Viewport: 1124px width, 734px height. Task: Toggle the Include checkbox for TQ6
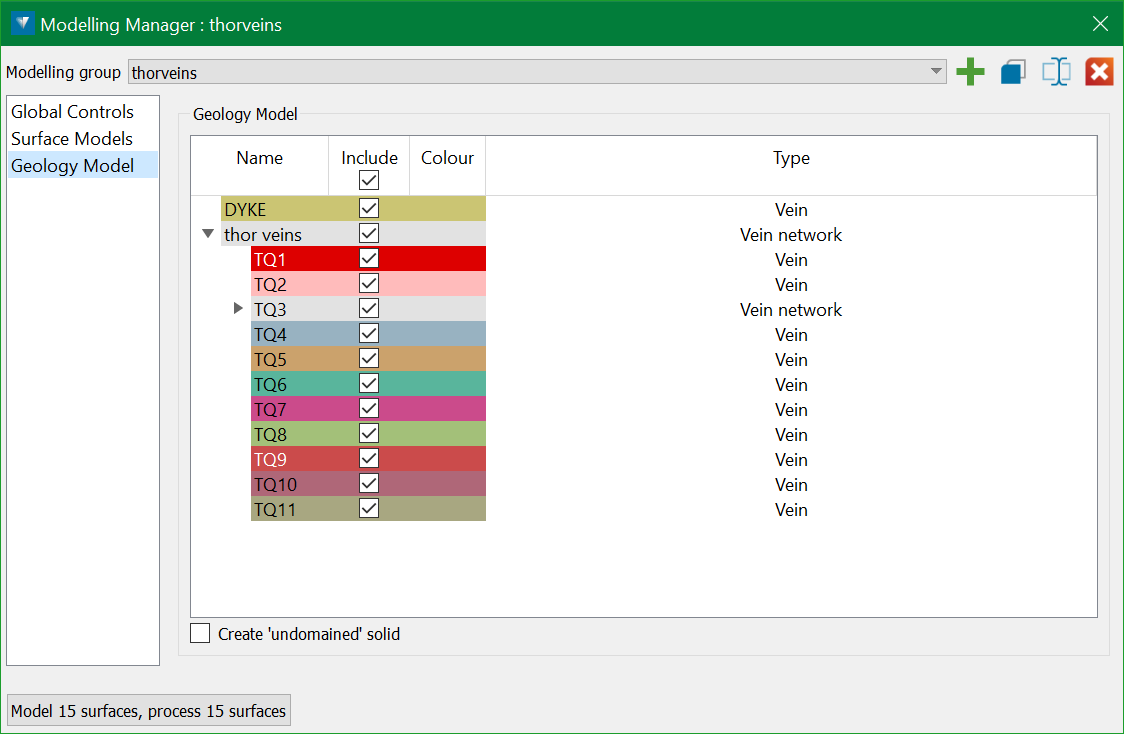click(369, 383)
